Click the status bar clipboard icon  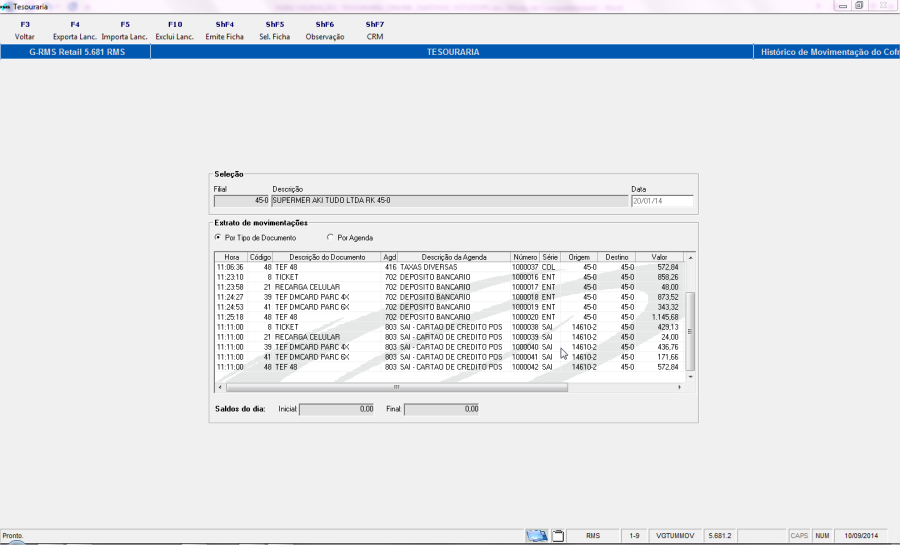click(x=558, y=536)
